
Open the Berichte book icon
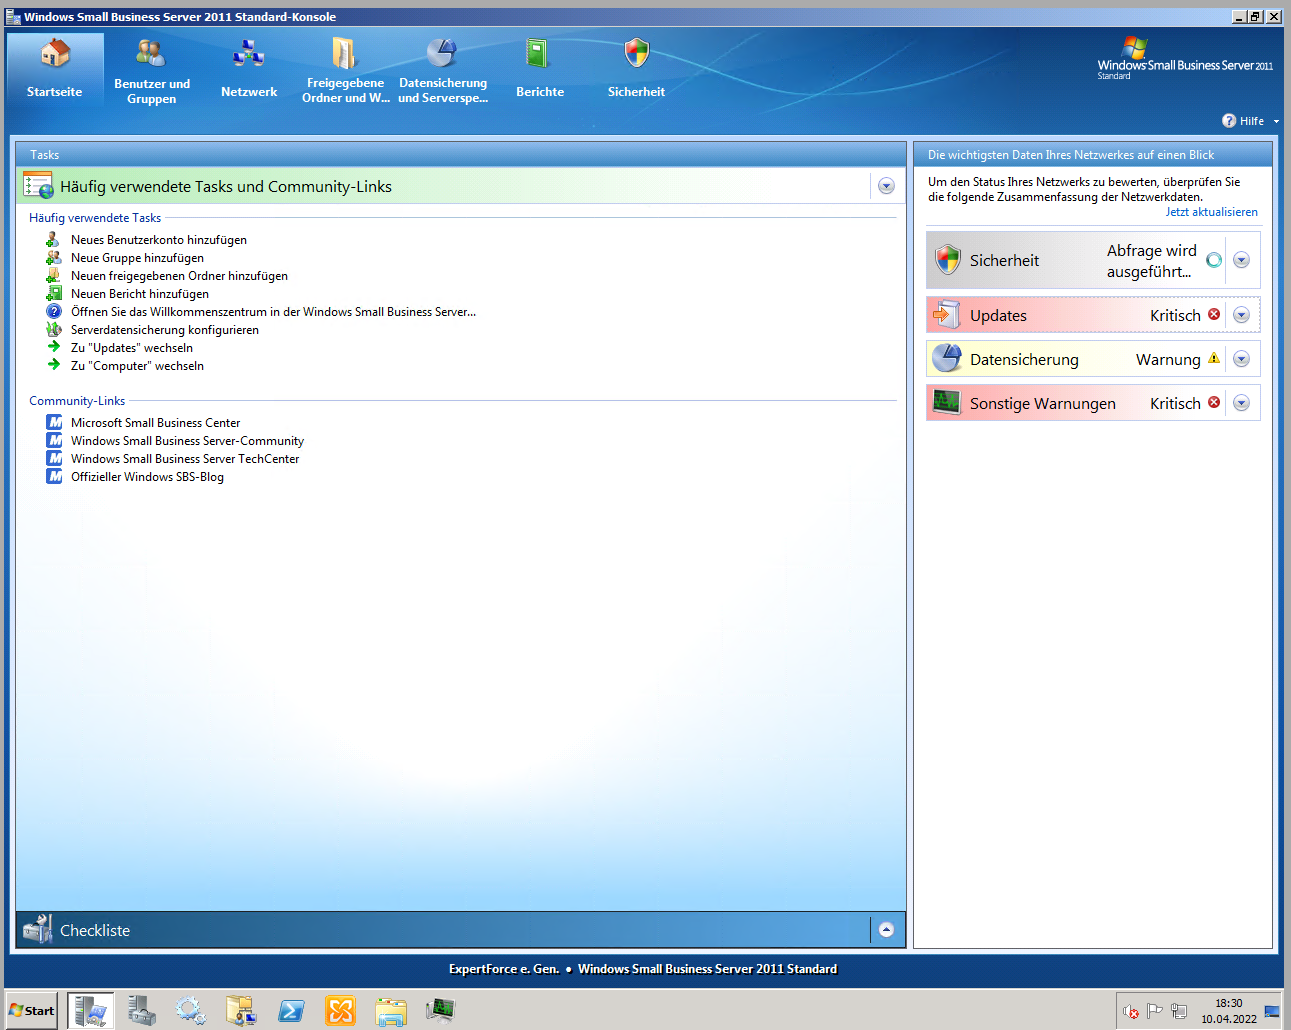point(539,53)
